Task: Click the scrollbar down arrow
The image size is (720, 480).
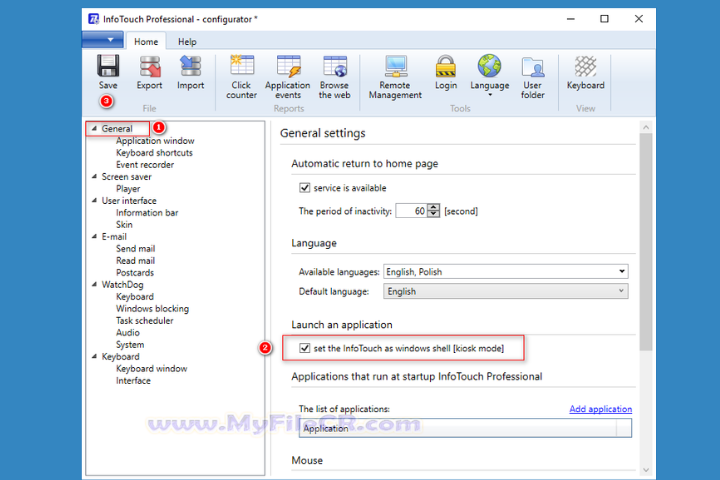Action: [646, 470]
